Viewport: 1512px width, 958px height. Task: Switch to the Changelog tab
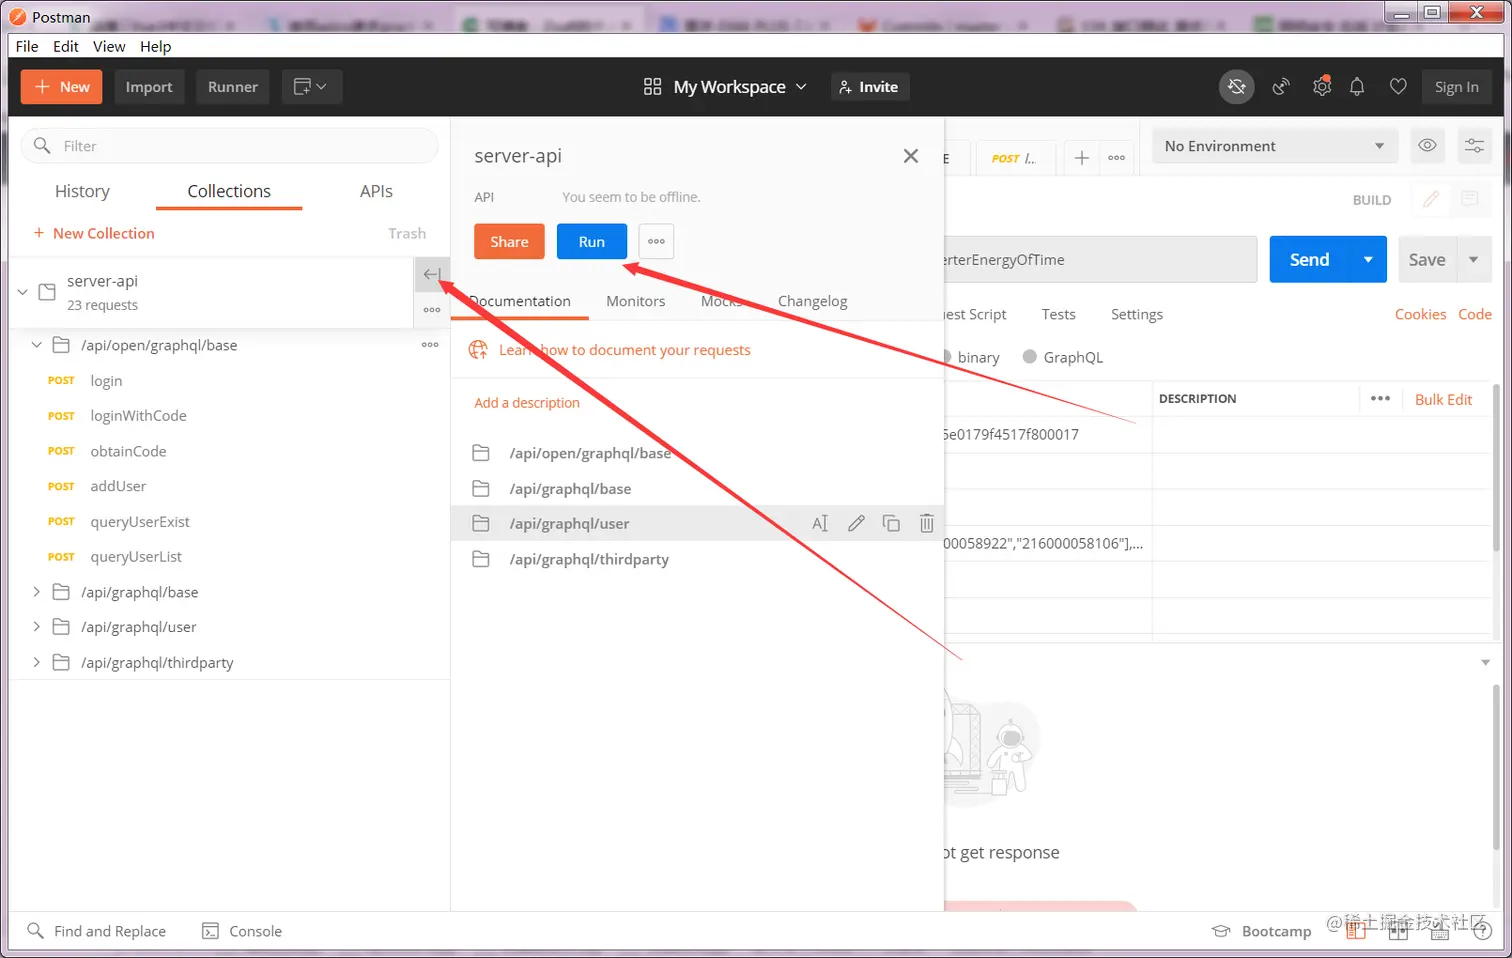pyautogui.click(x=812, y=301)
